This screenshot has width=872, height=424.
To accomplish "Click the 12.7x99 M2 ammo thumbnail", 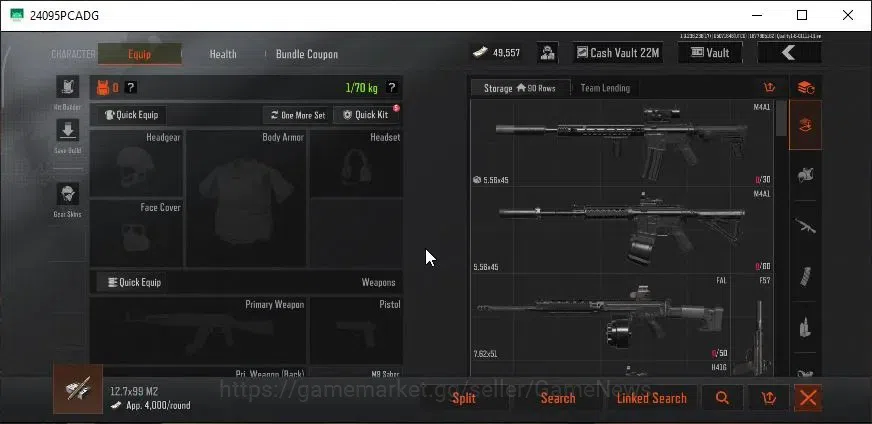I will coord(78,389).
